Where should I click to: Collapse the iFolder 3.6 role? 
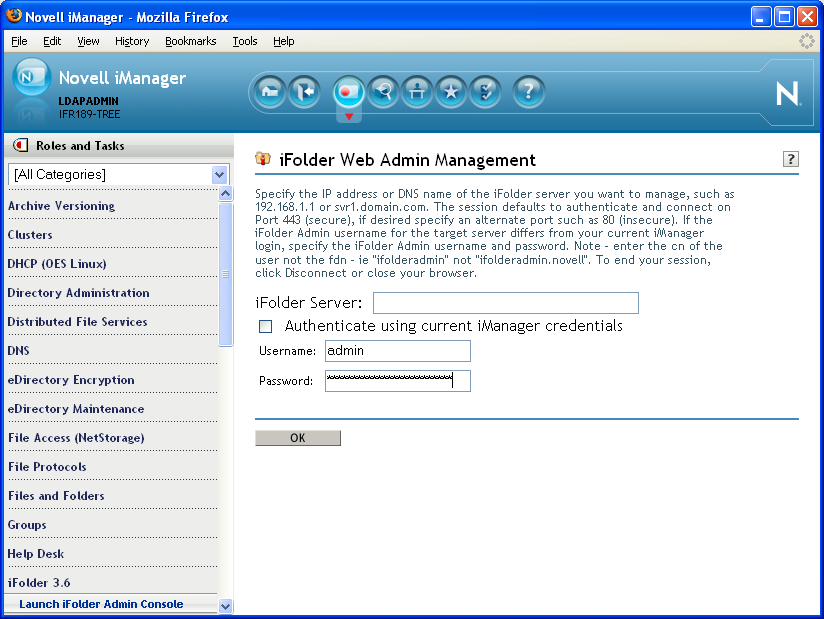coord(39,583)
